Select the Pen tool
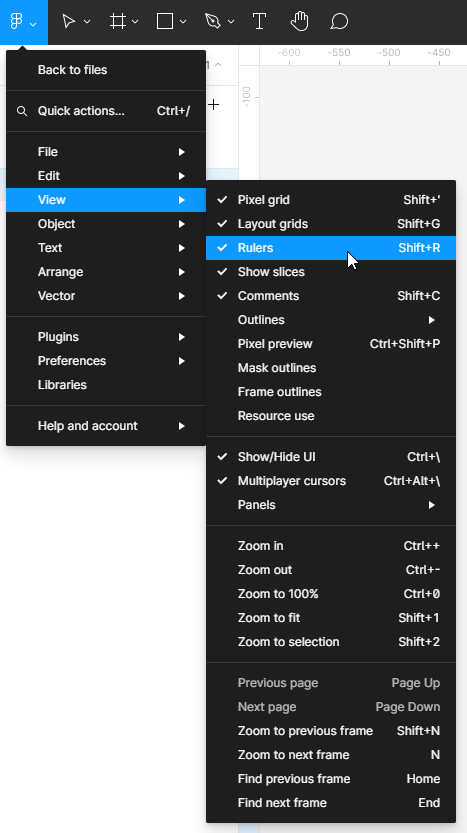Image resolution: width=467 pixels, height=833 pixels. [x=213, y=22]
